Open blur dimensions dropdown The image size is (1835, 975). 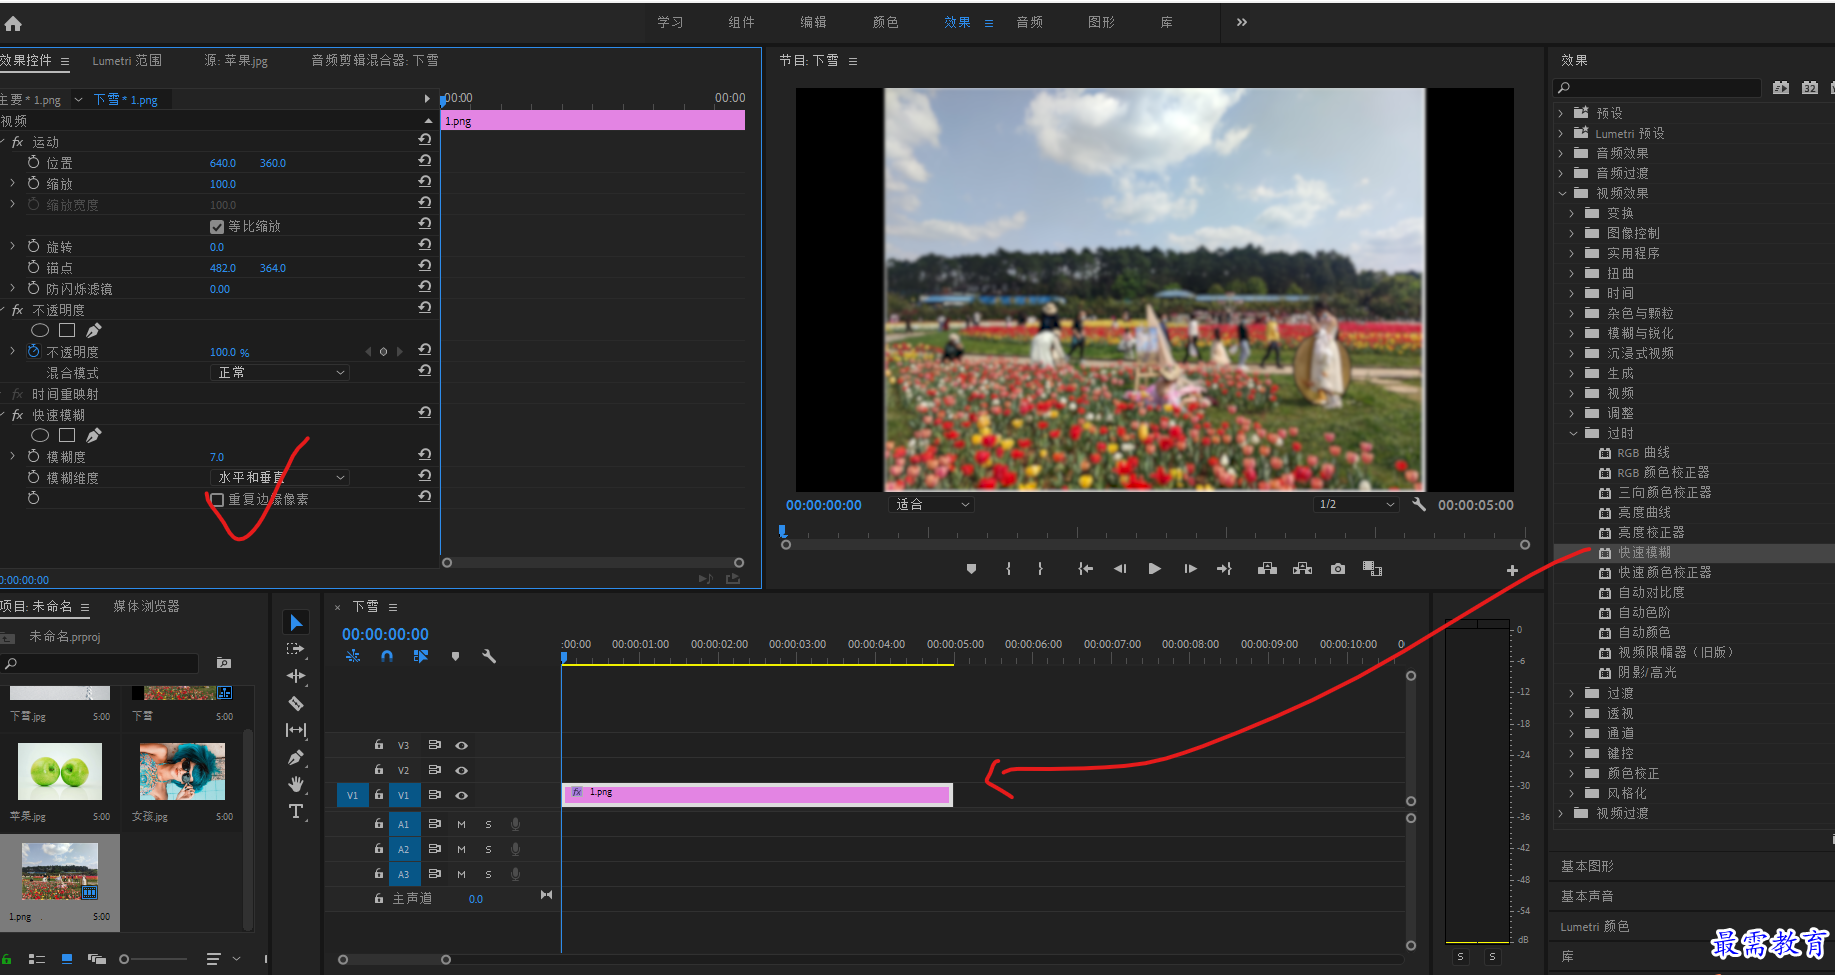[280, 478]
